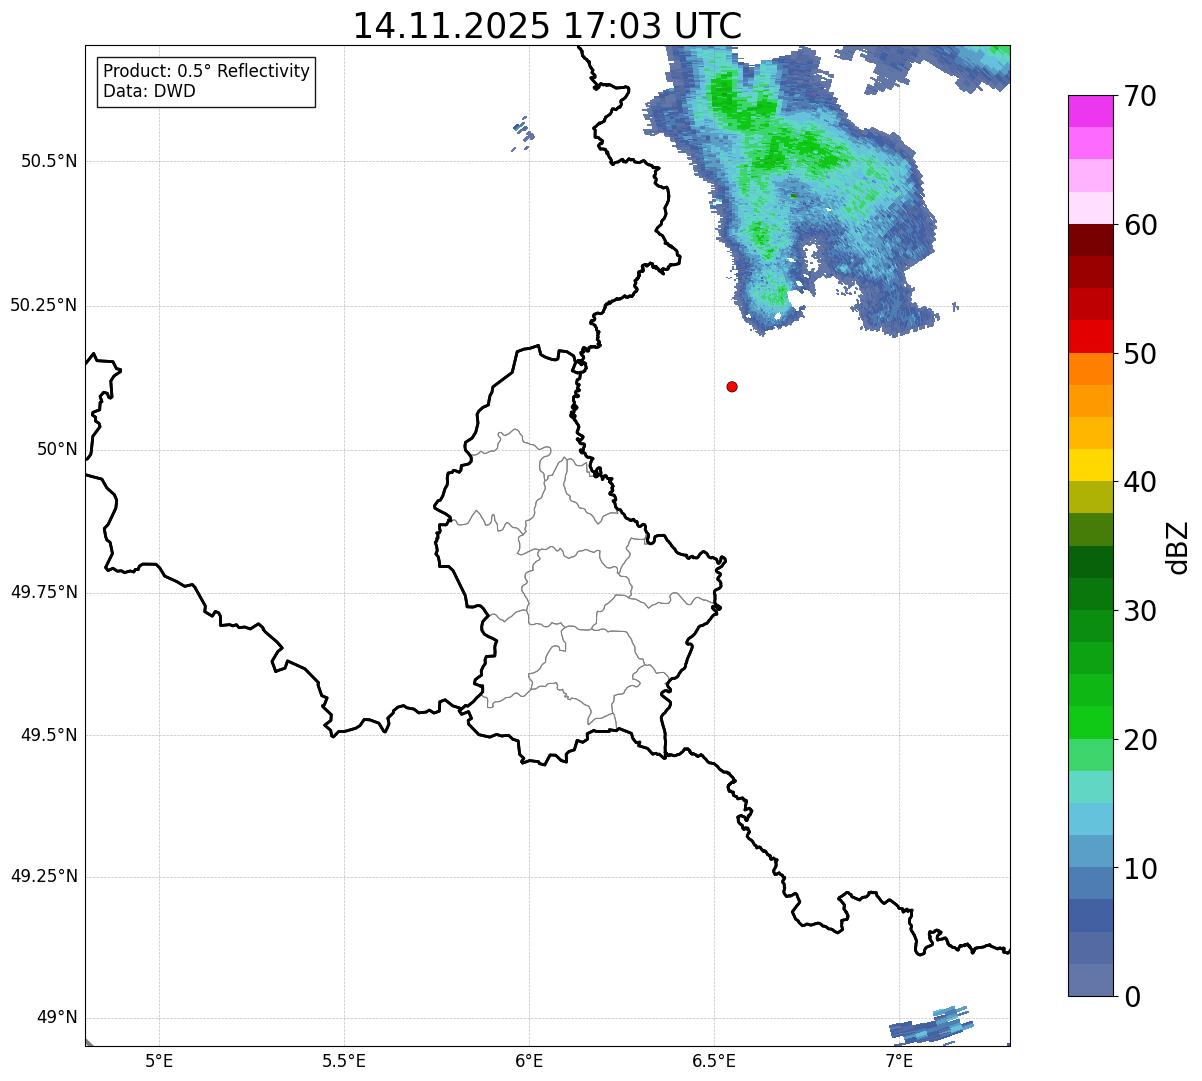Screen dimensions: 1202x1081
Task: Click the dark maroon swatch just below 60
Action: coord(1091,240)
